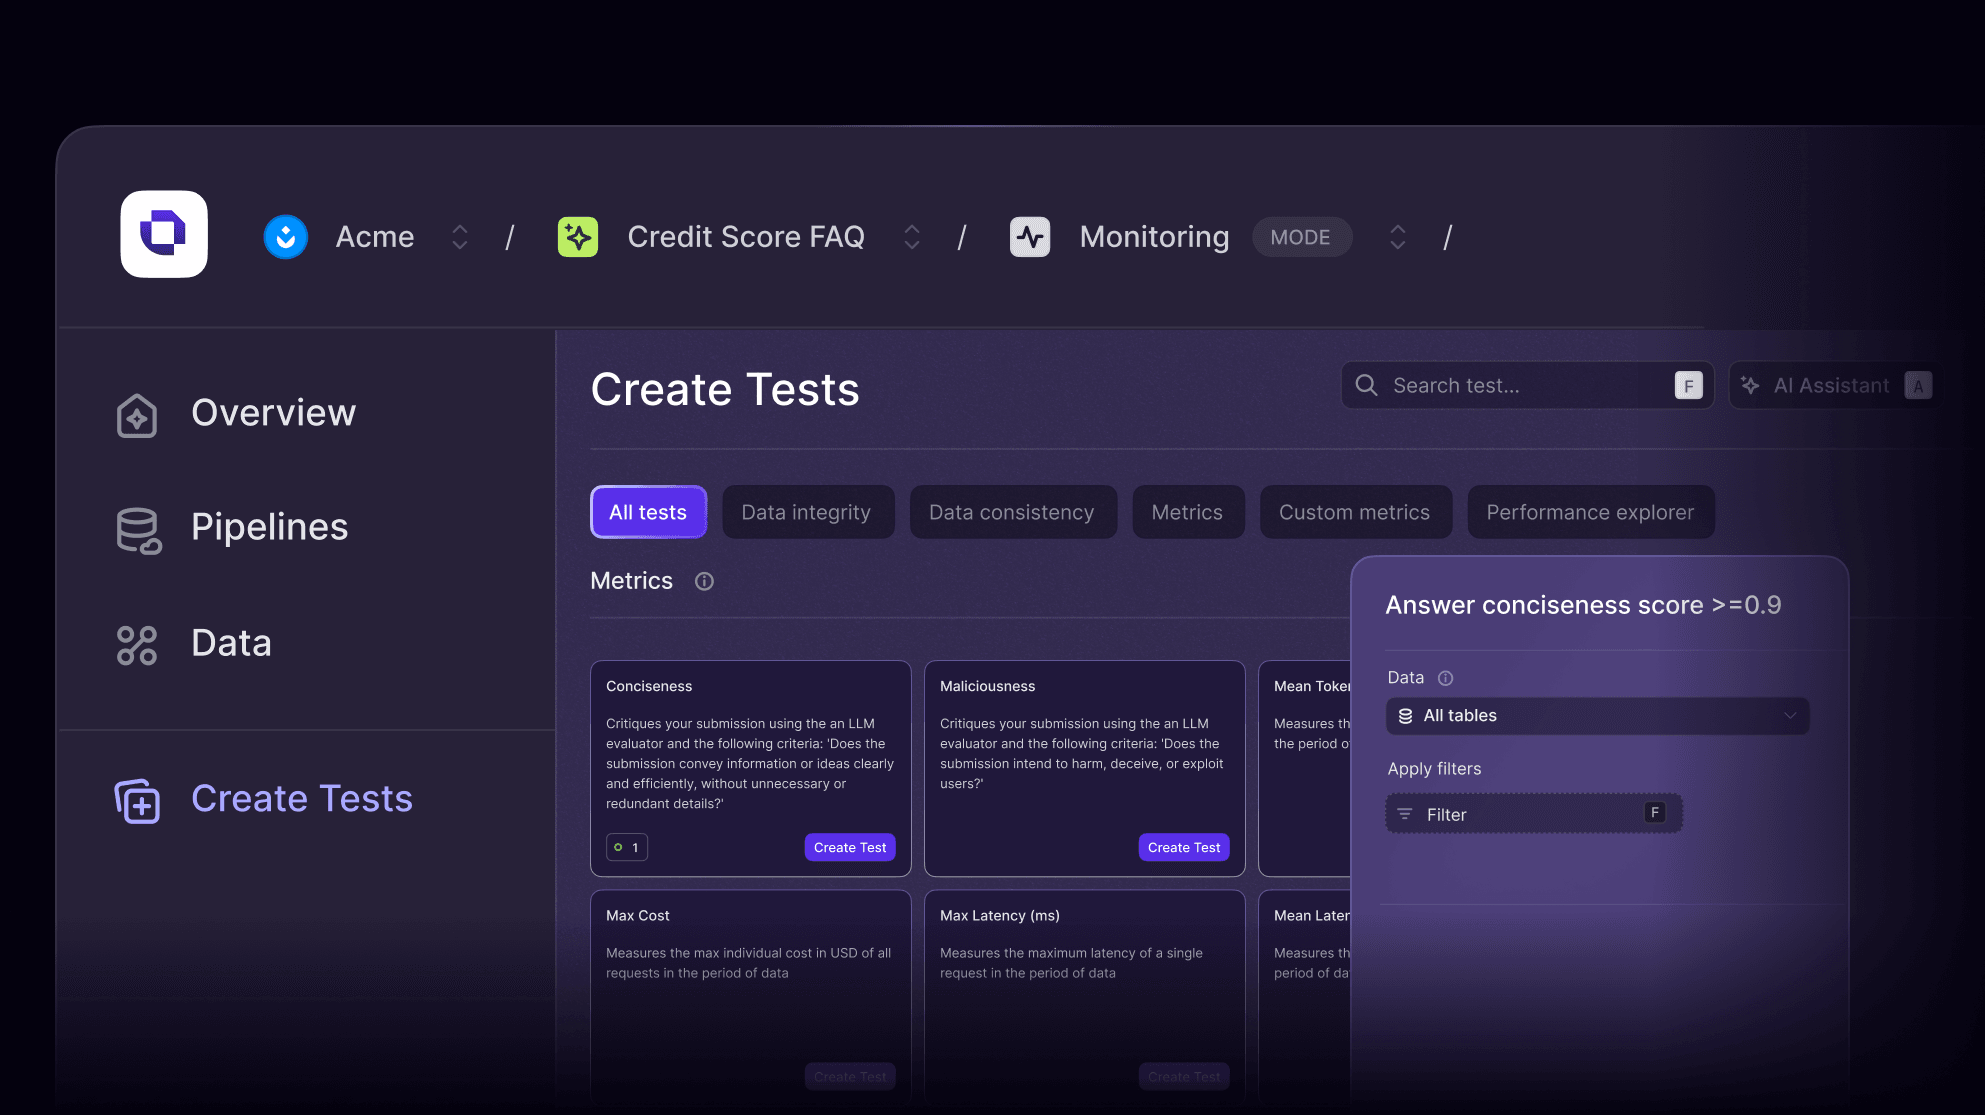Open Data from the sidebar
Screen dimensions: 1985x1115
coord(231,644)
